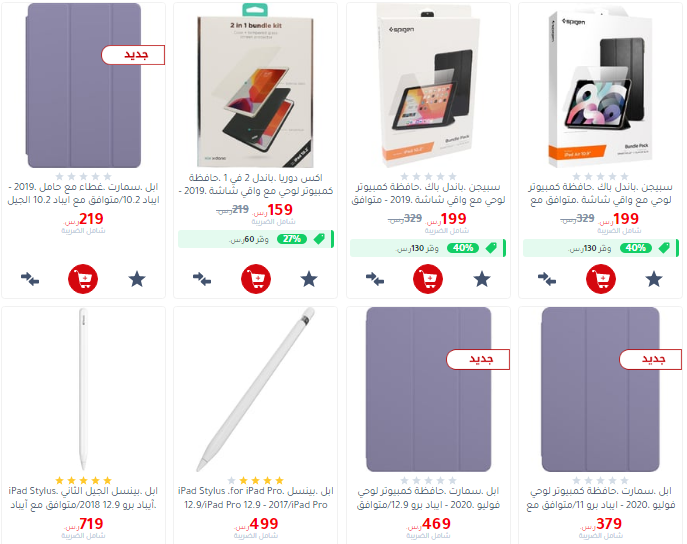Viewport: 687px width, 544px height.
Task: Click the 159 price on X-Doria bundle
Action: [280, 210]
